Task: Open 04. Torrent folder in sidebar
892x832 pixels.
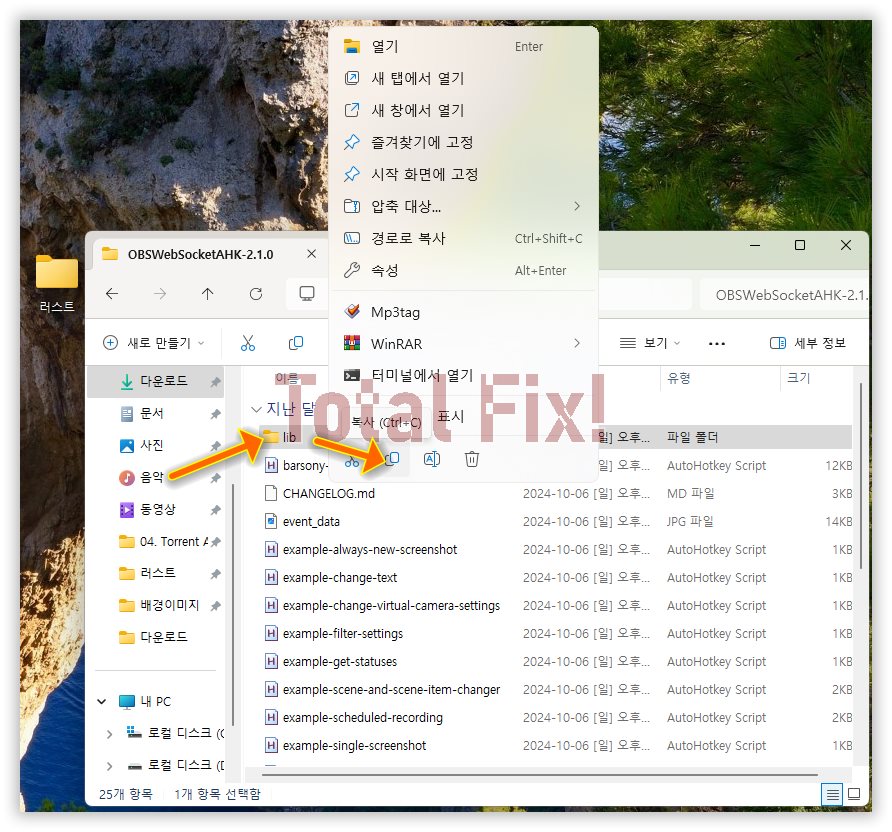Action: tap(155, 541)
